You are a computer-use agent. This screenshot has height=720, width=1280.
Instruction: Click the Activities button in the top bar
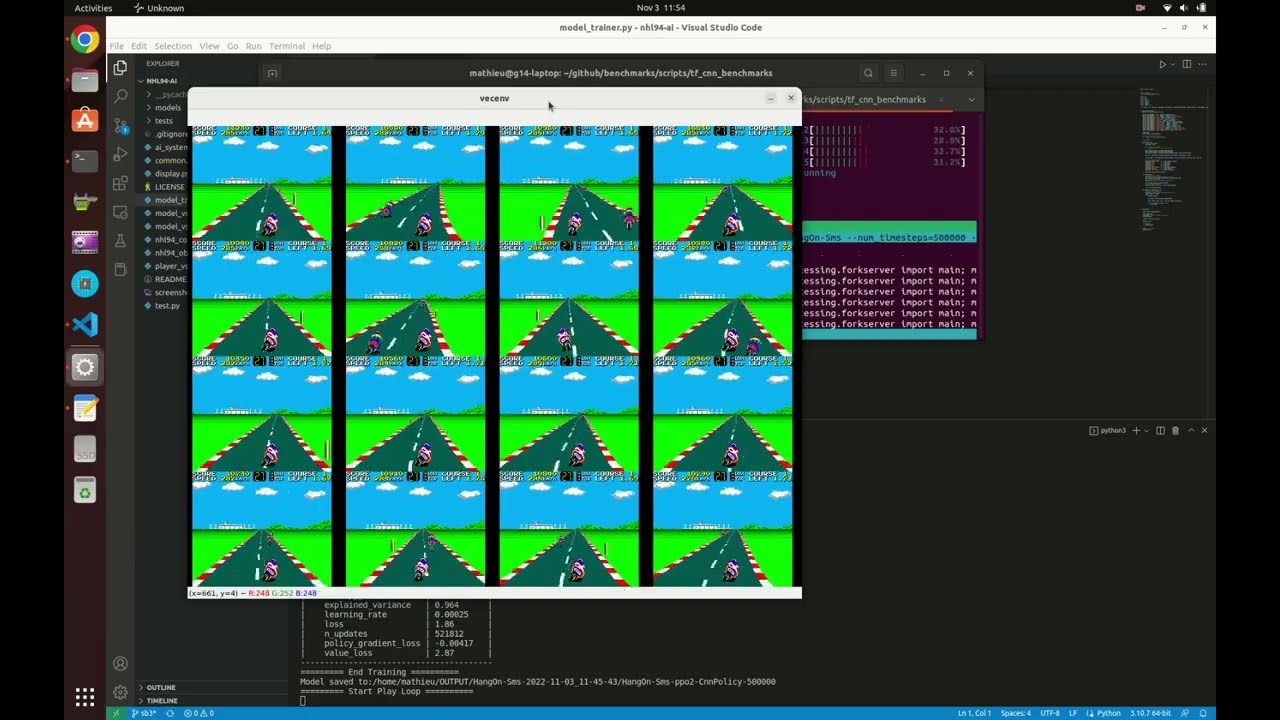point(95,8)
